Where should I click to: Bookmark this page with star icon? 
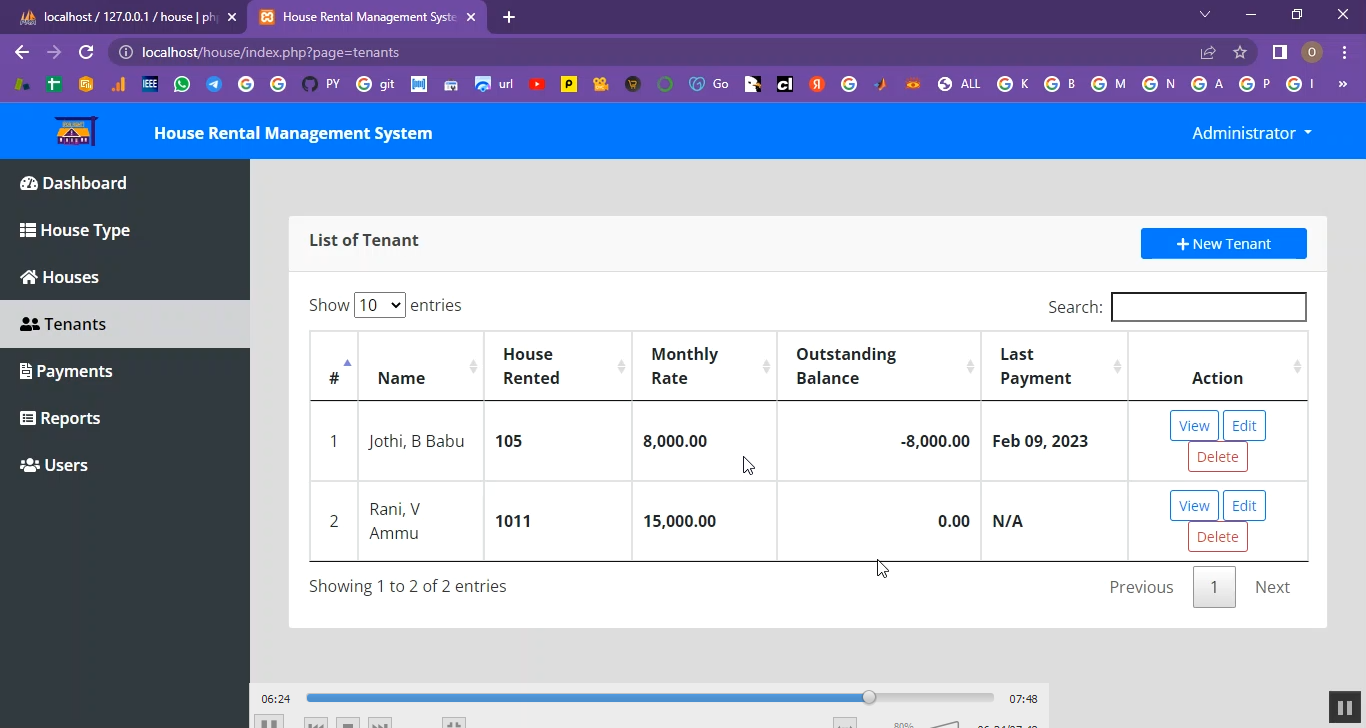tap(1240, 52)
